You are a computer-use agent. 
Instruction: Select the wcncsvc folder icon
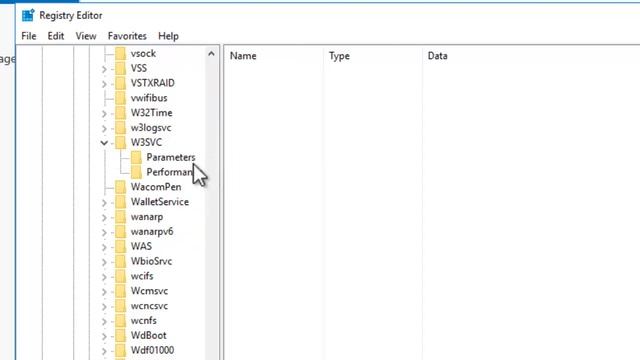pos(120,306)
